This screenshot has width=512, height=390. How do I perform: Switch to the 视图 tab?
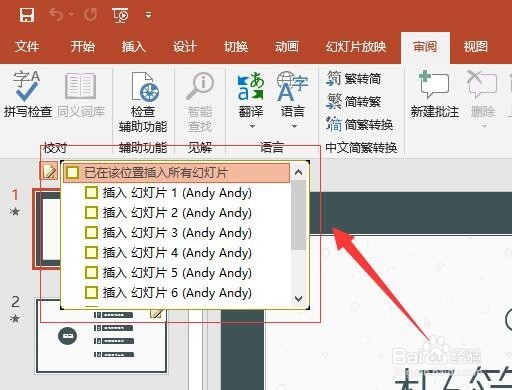[476, 46]
